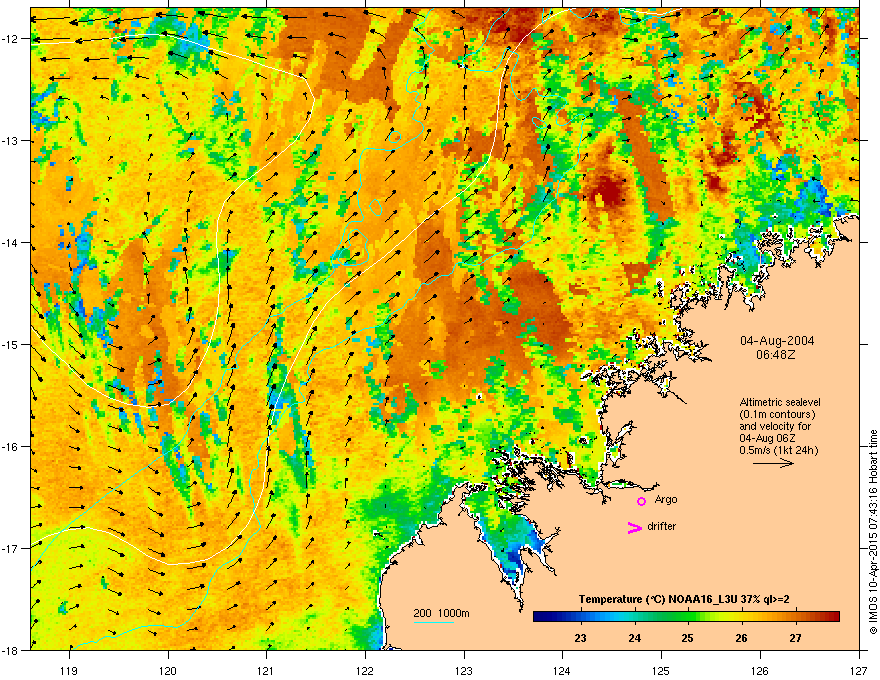Click the '(0.1m contours)' caption line
Viewport: 880px width, 680px height.
tap(778, 415)
